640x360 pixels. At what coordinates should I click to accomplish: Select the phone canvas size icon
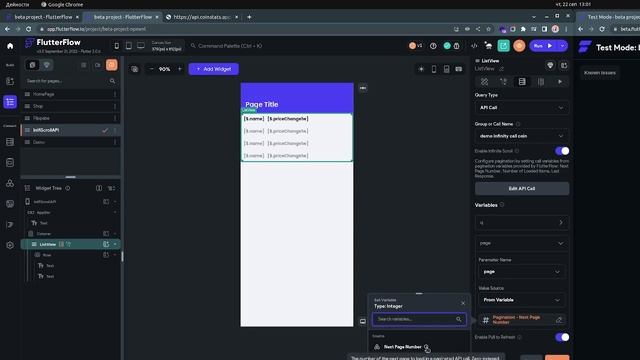(x=117, y=46)
